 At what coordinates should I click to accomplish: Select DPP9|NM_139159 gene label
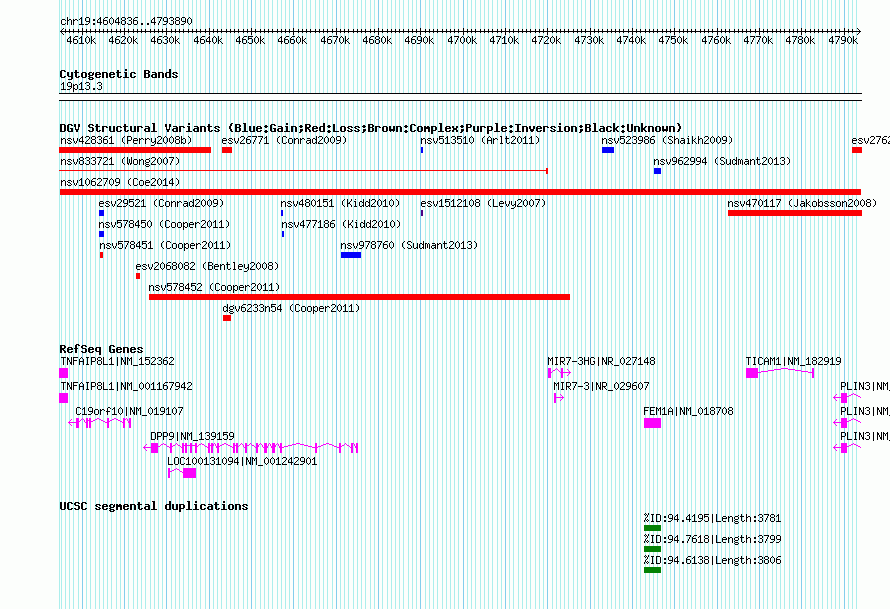click(x=192, y=436)
